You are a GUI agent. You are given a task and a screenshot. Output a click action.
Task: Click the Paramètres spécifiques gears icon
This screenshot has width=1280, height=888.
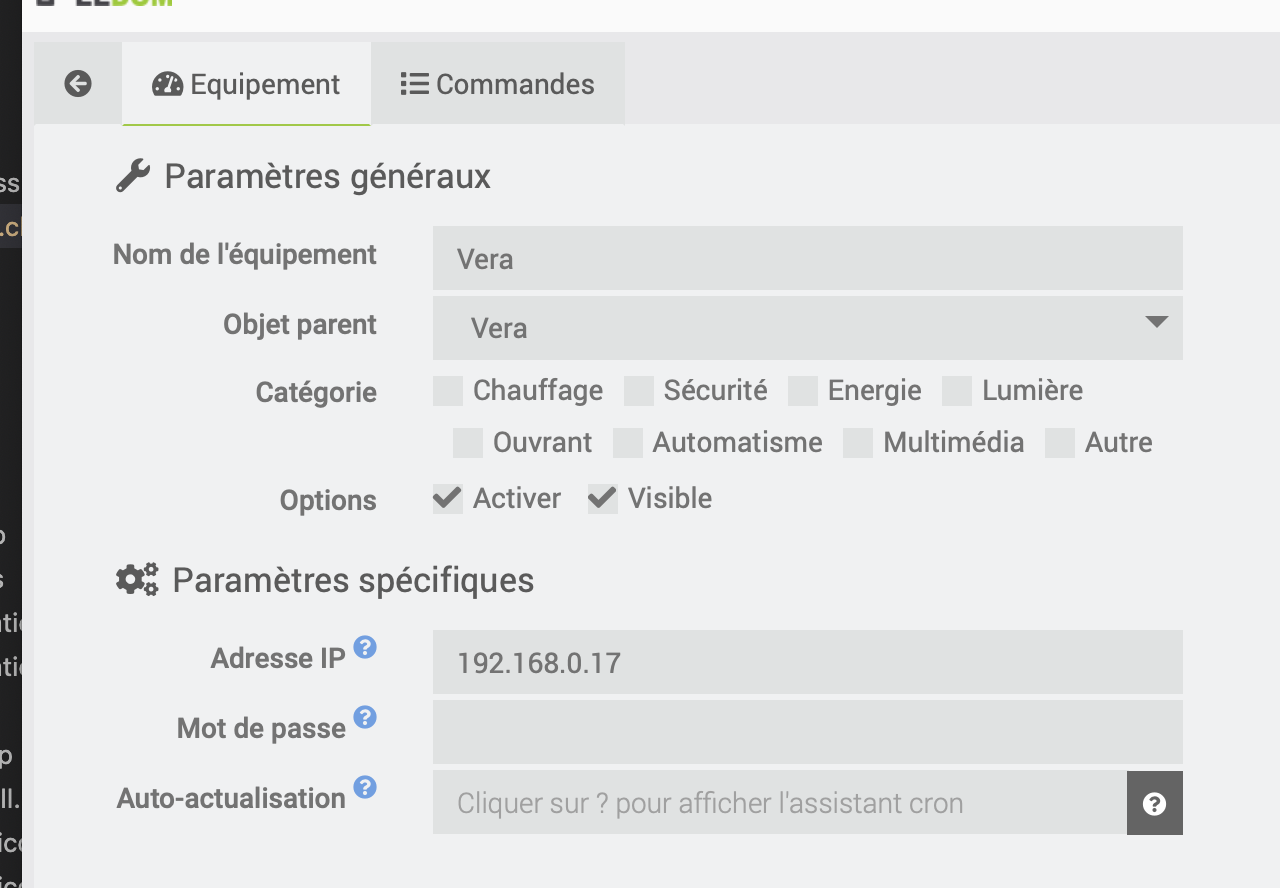click(x=137, y=580)
